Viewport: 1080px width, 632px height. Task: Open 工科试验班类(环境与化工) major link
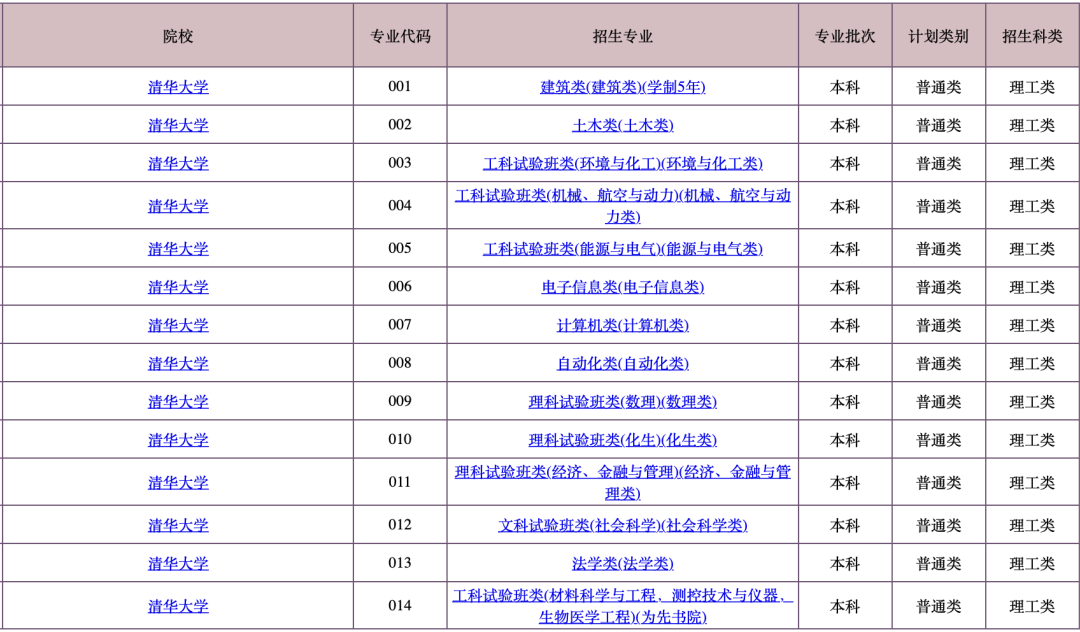click(622, 163)
